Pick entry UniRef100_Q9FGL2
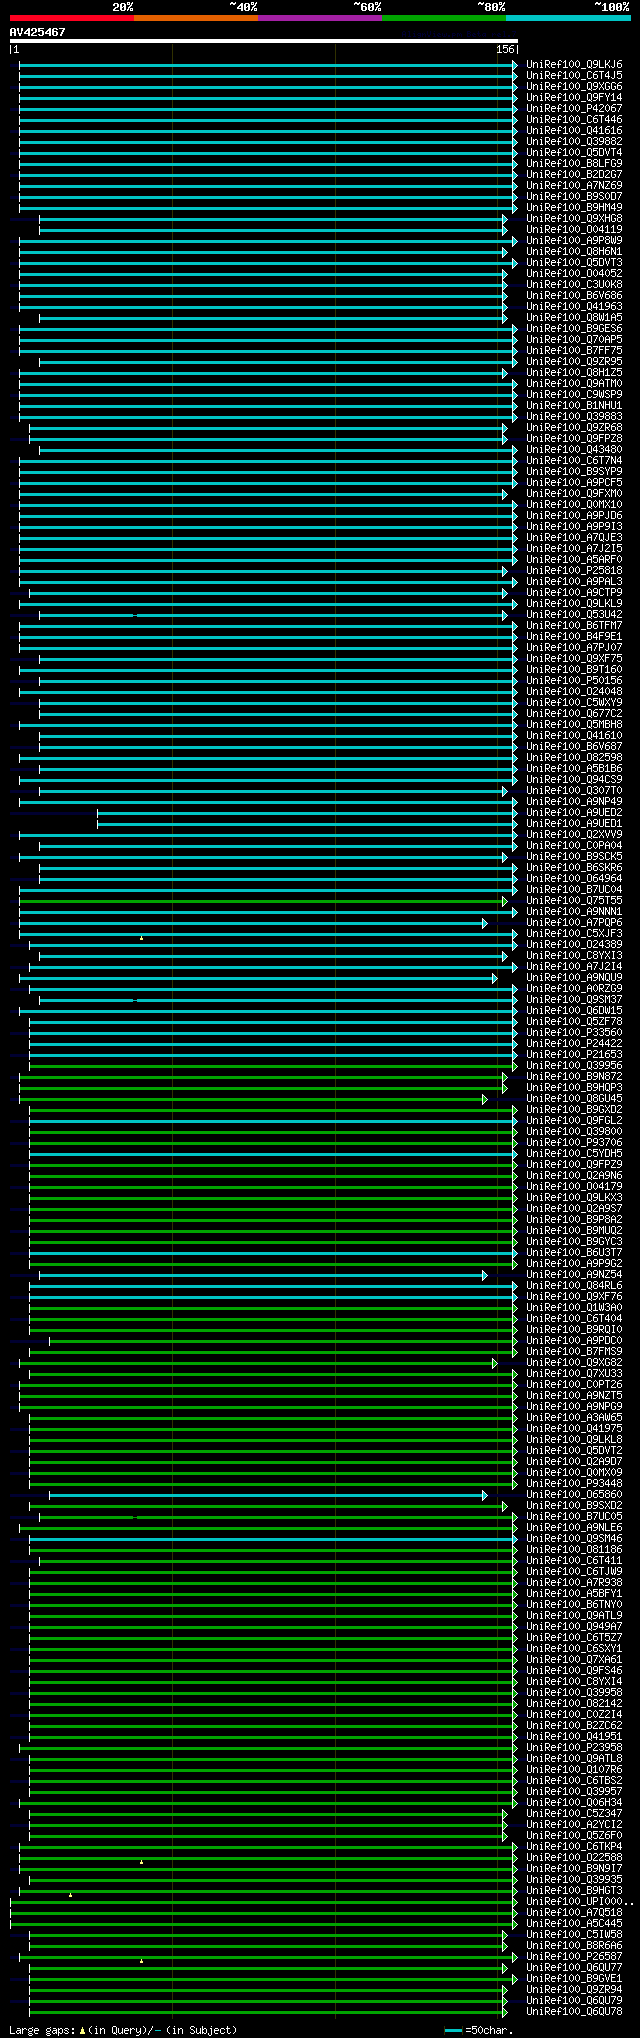640x2038 pixels. point(574,1120)
